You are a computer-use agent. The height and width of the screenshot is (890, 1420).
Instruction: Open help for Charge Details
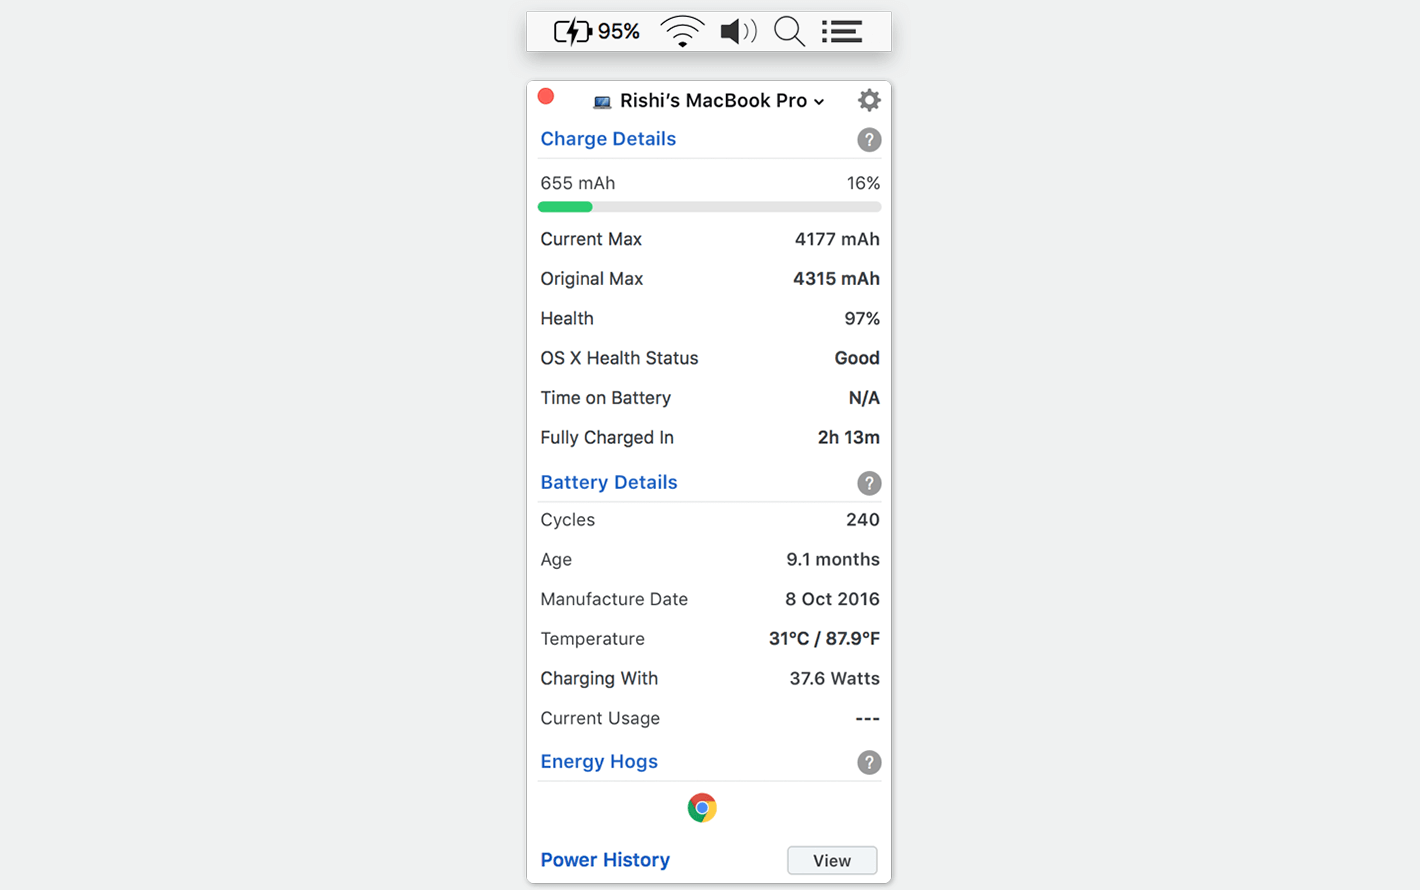click(869, 140)
